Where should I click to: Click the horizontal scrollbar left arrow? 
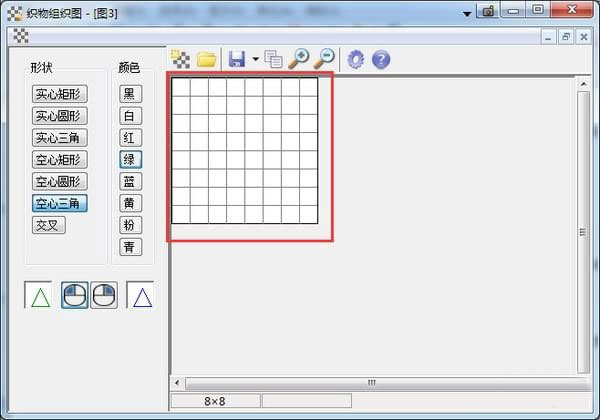click(177, 383)
